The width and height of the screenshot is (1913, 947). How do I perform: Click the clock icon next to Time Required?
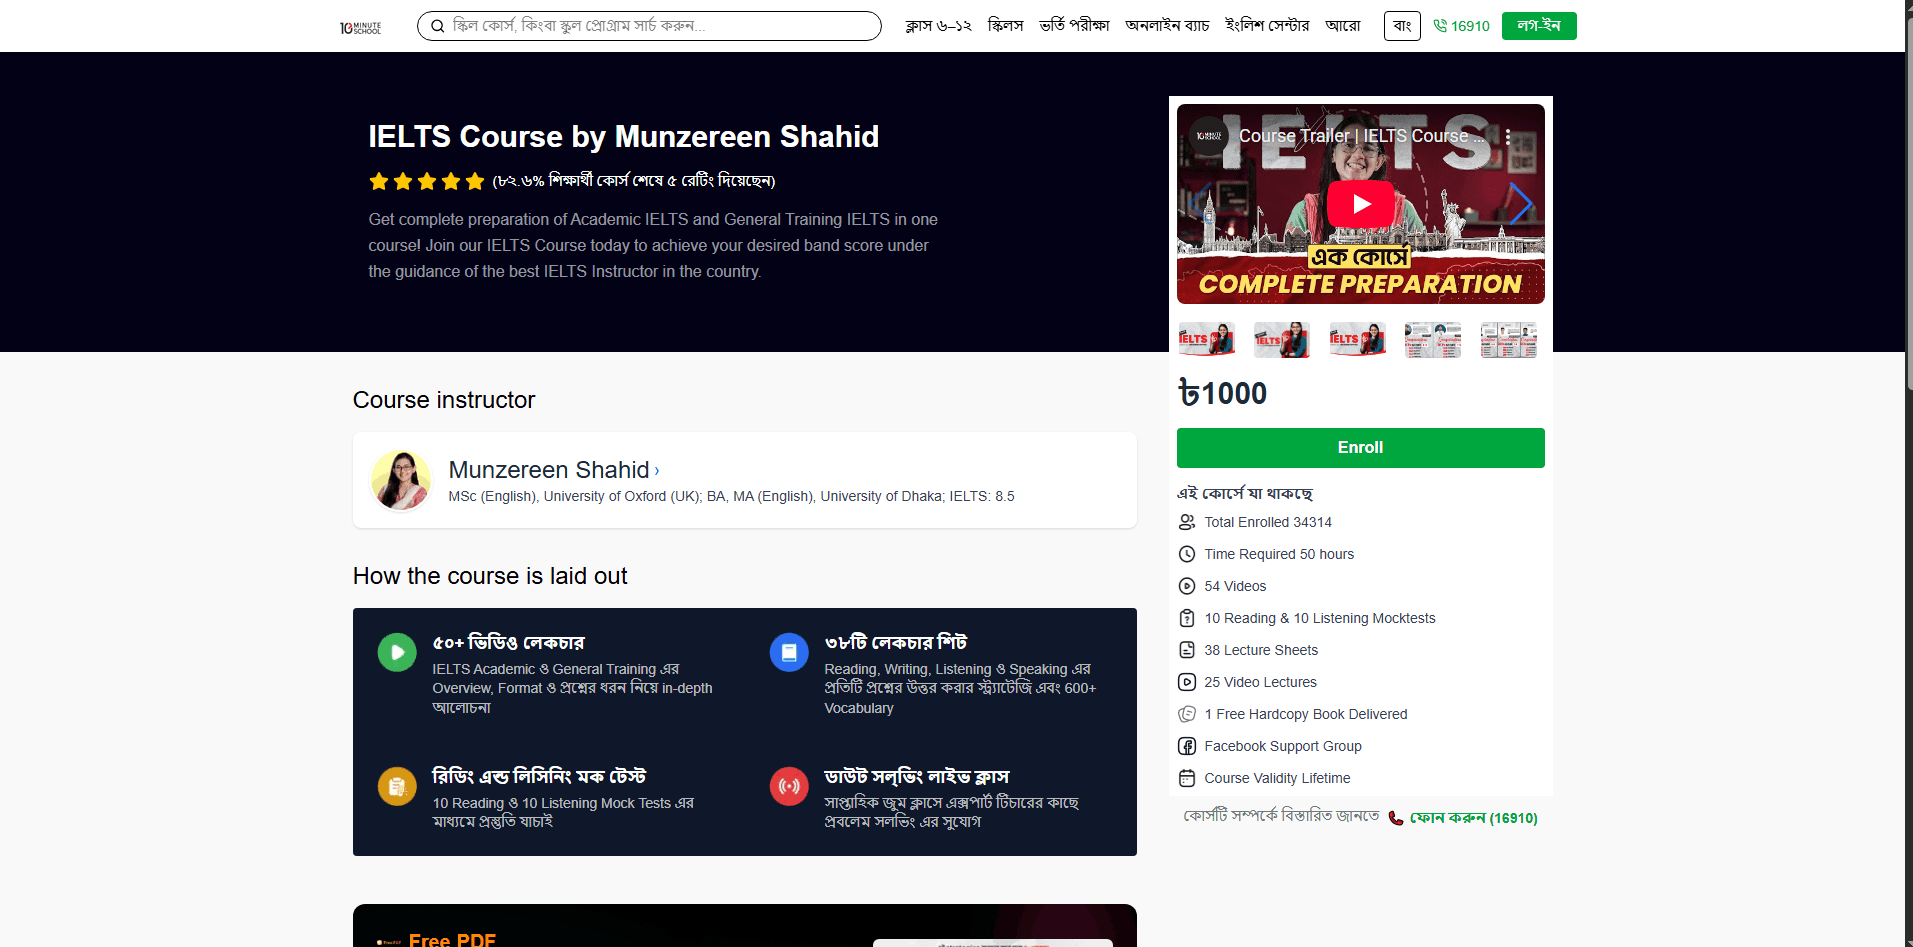tap(1187, 554)
